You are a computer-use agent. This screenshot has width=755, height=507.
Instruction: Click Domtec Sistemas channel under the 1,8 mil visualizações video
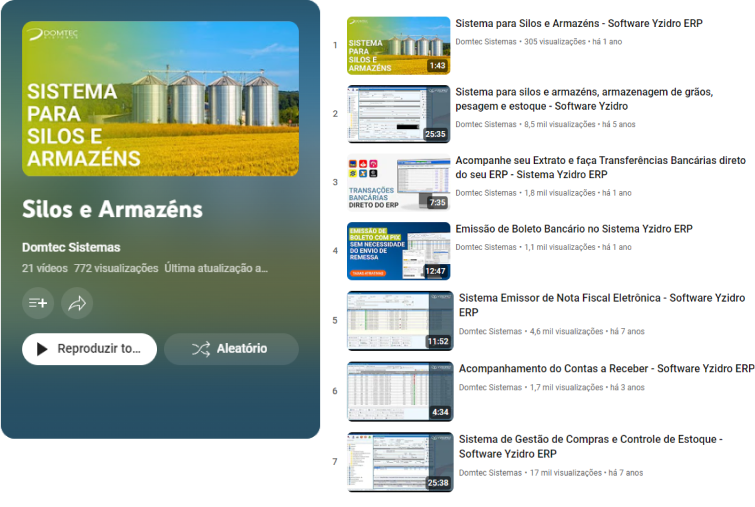pos(486,193)
